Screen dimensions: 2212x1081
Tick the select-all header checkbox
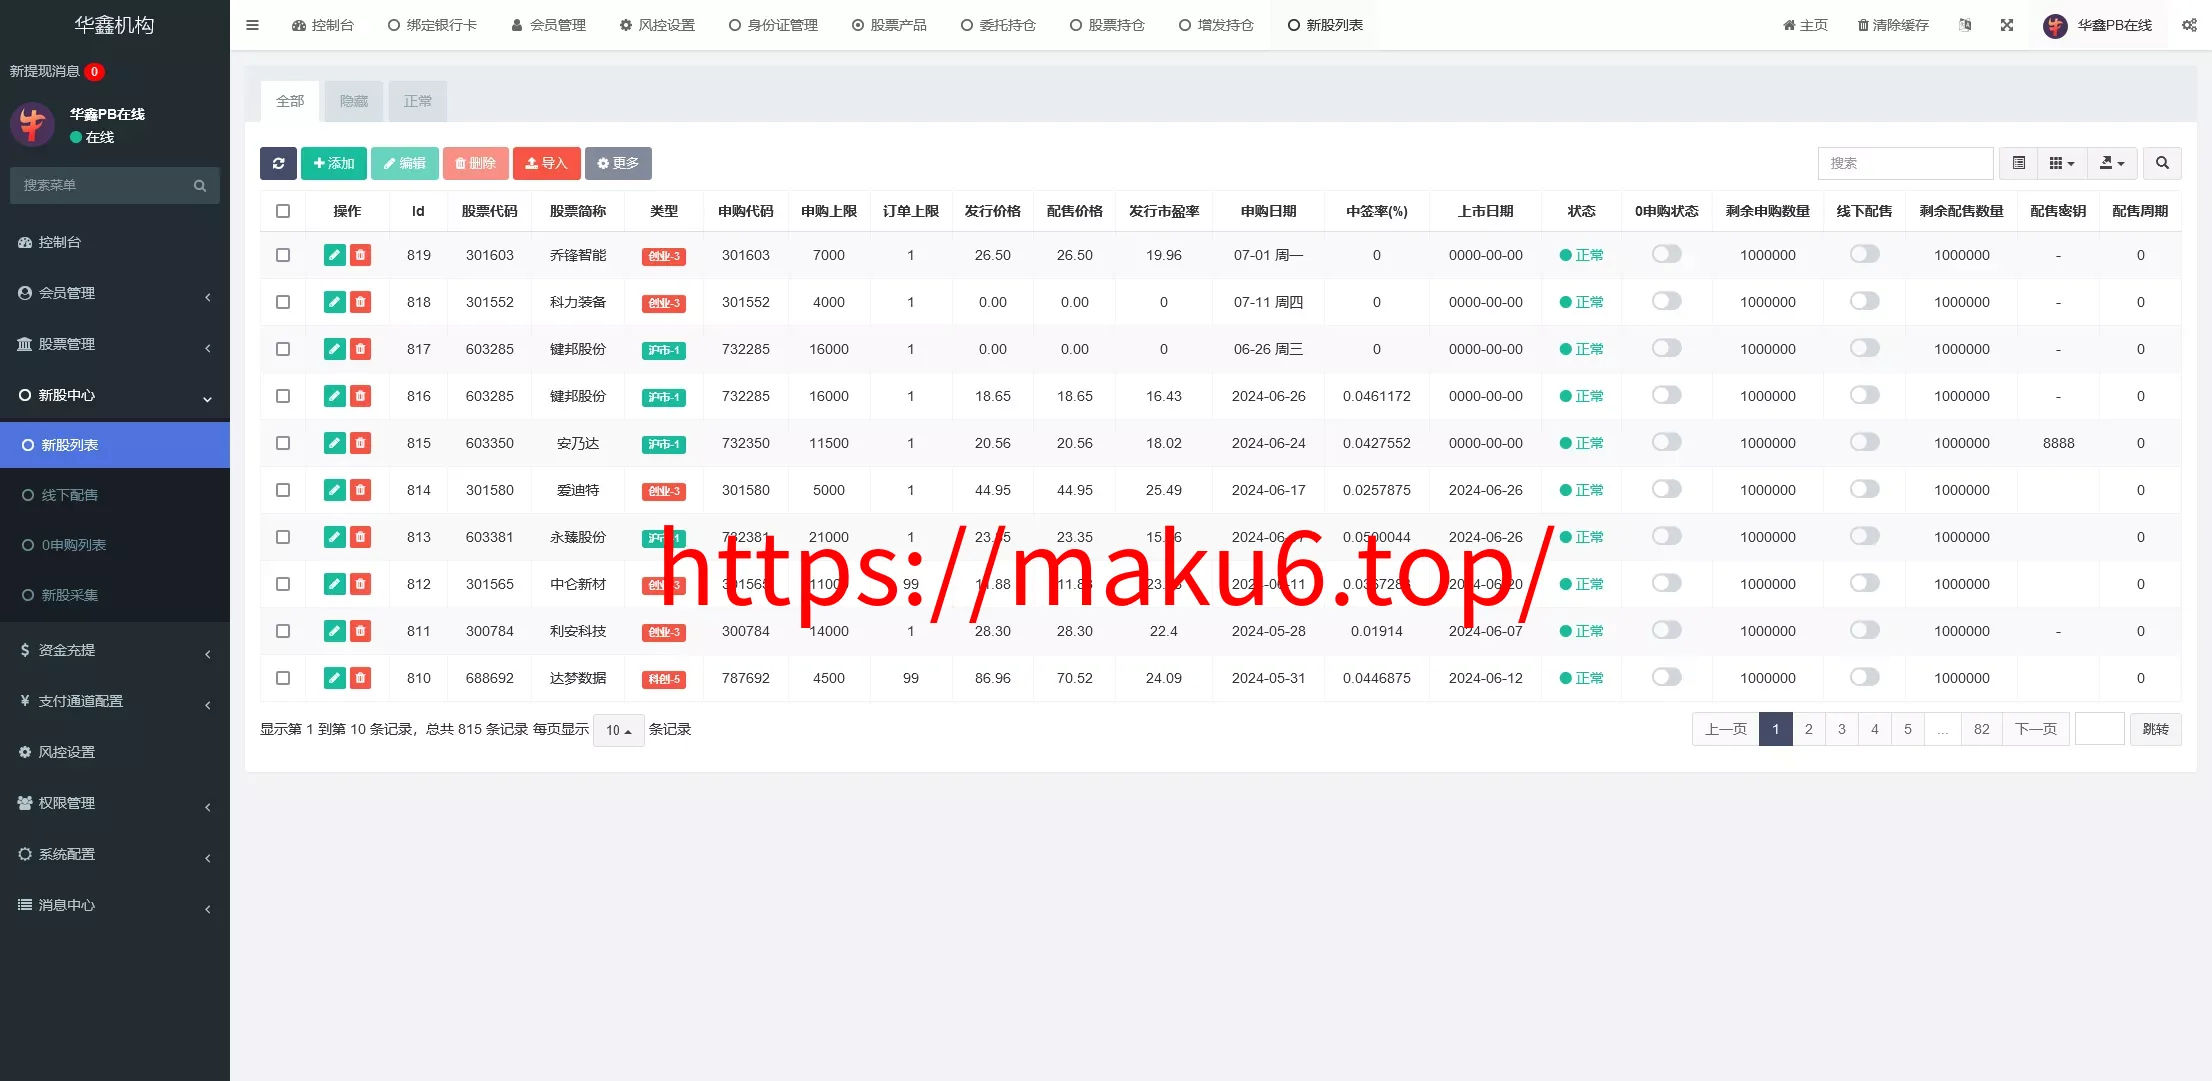pyautogui.click(x=283, y=211)
